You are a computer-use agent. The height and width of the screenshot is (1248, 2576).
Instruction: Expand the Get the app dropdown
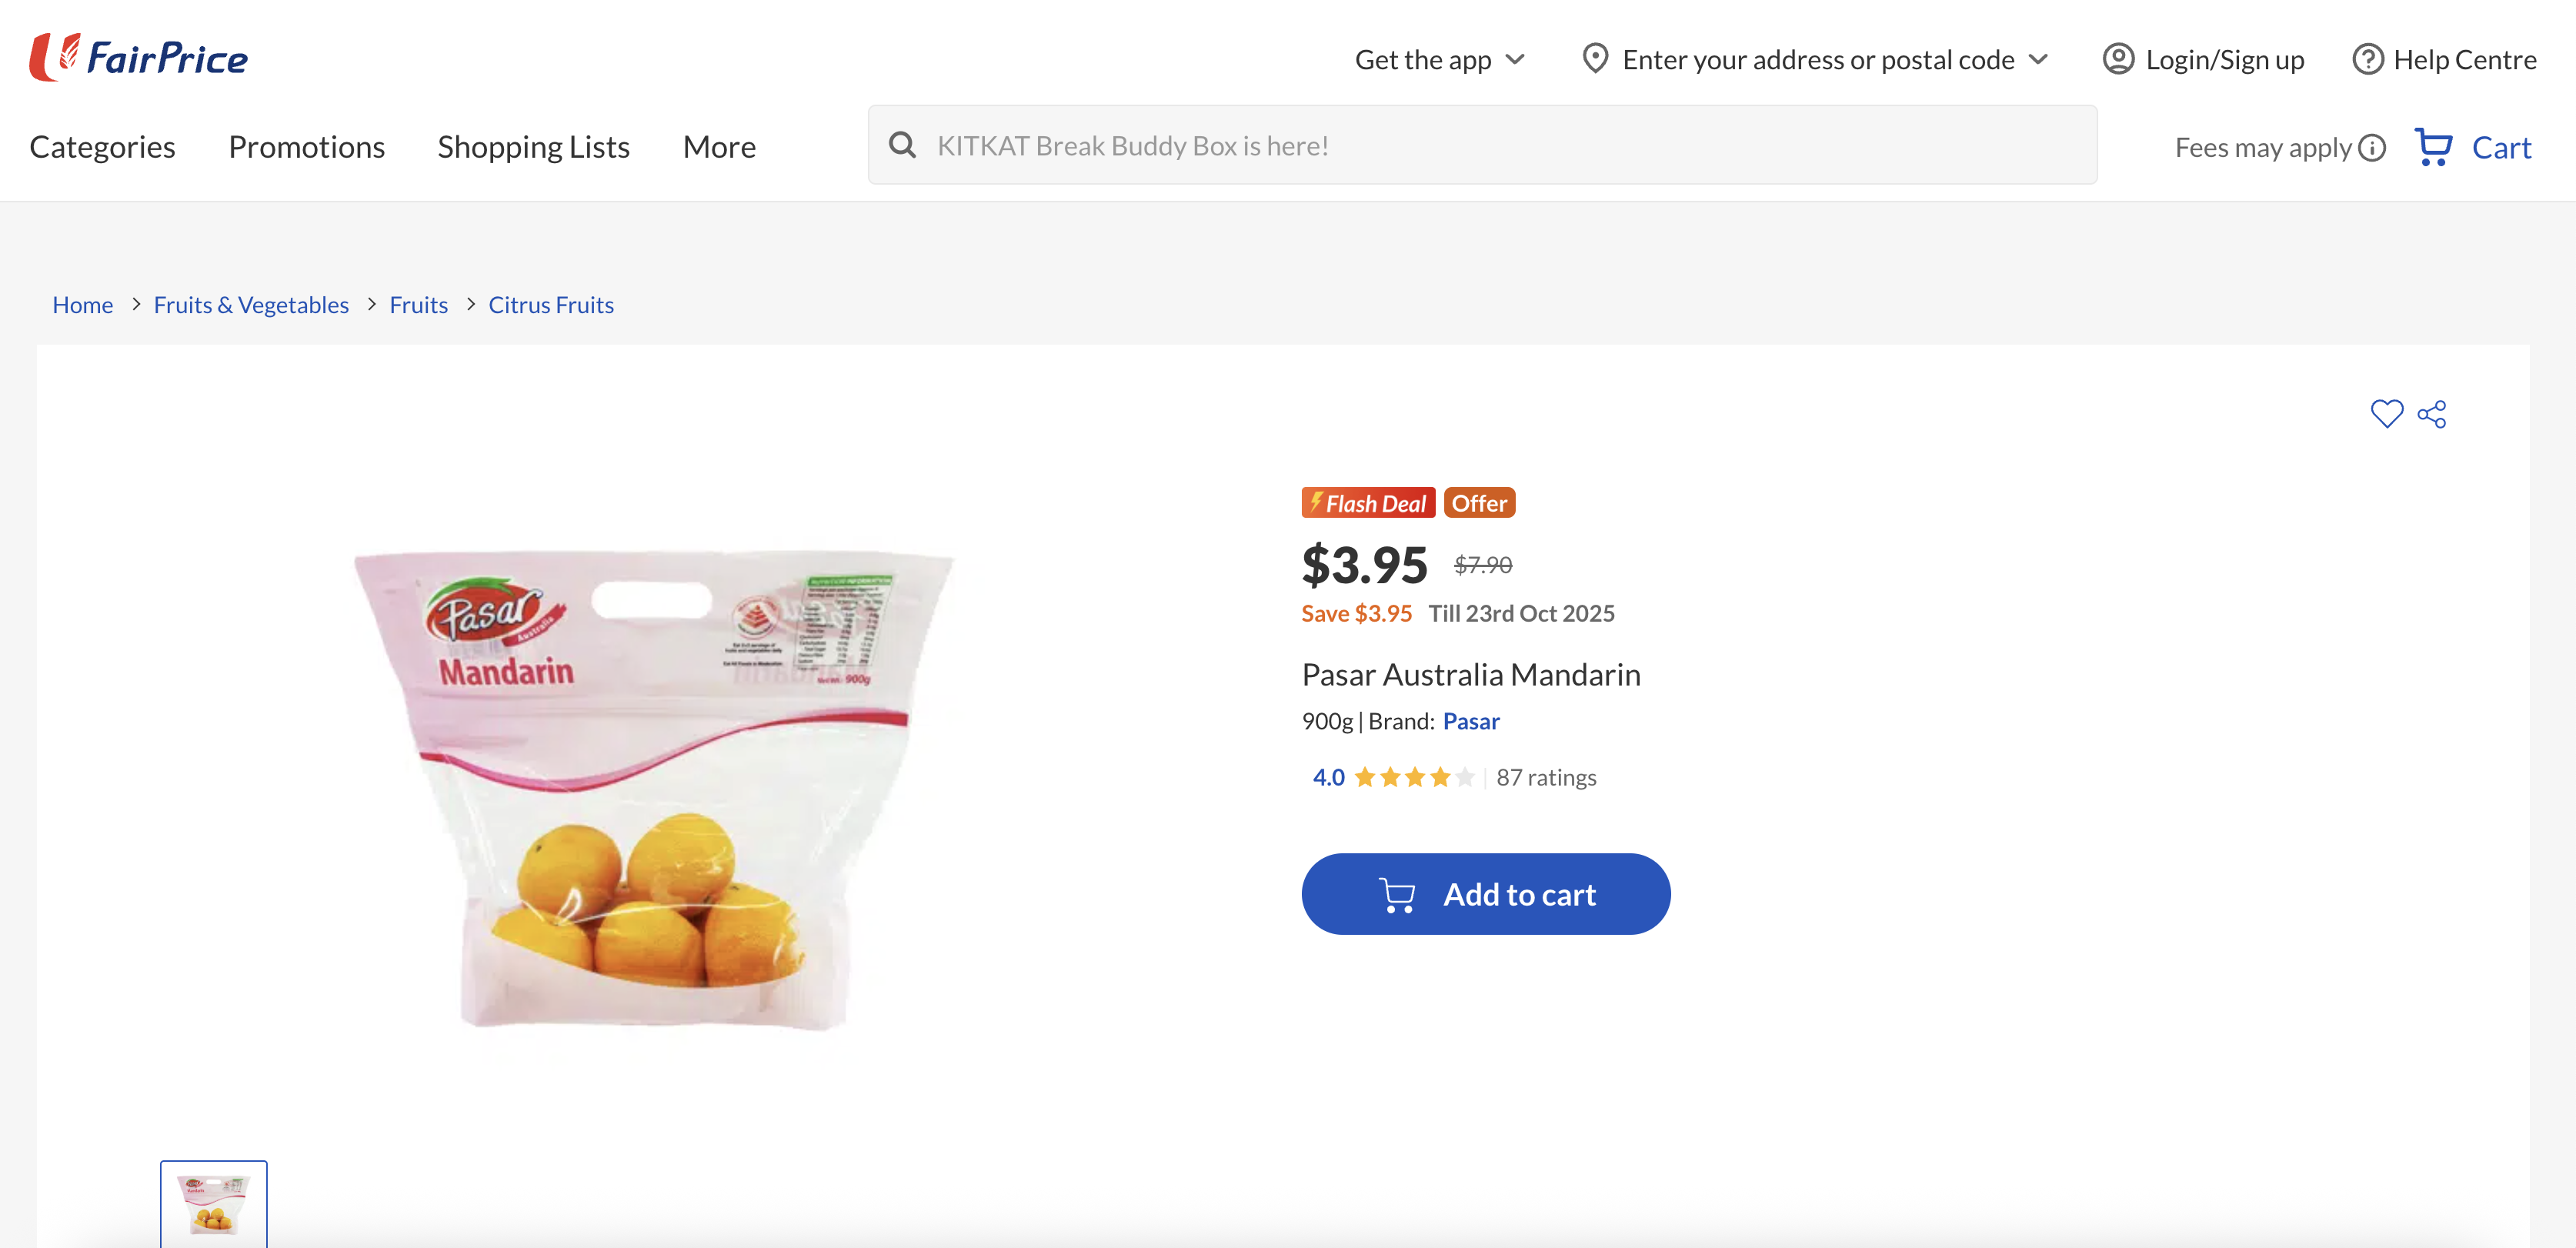pyautogui.click(x=1439, y=59)
